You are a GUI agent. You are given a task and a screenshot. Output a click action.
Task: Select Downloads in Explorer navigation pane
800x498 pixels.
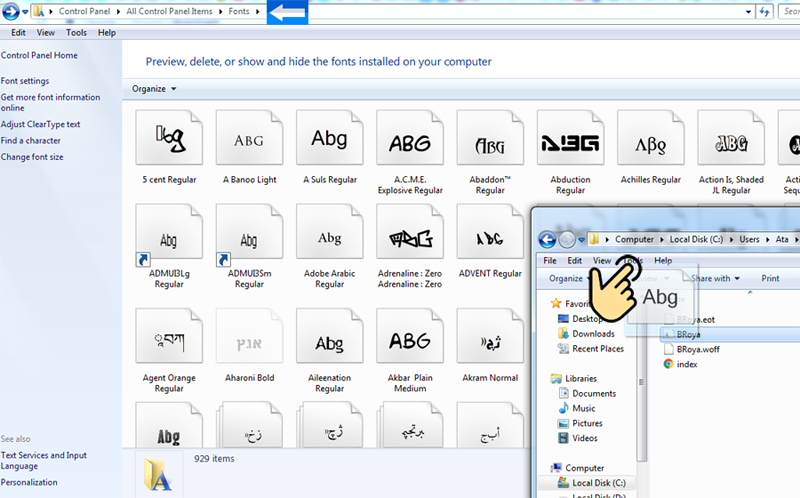coord(586,333)
